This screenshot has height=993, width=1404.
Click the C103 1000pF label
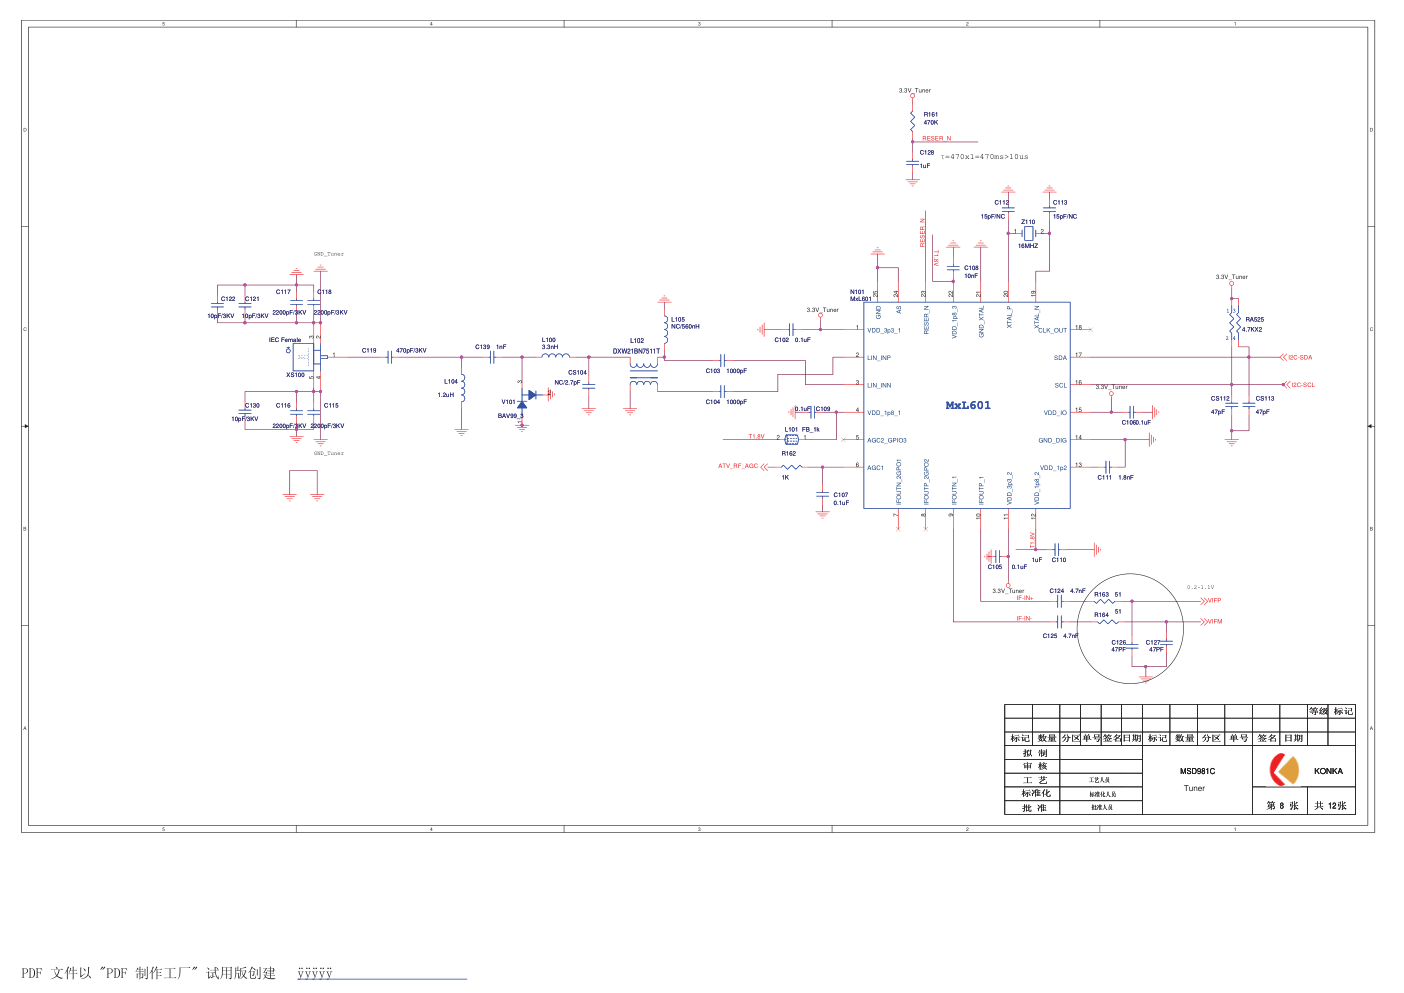726,371
